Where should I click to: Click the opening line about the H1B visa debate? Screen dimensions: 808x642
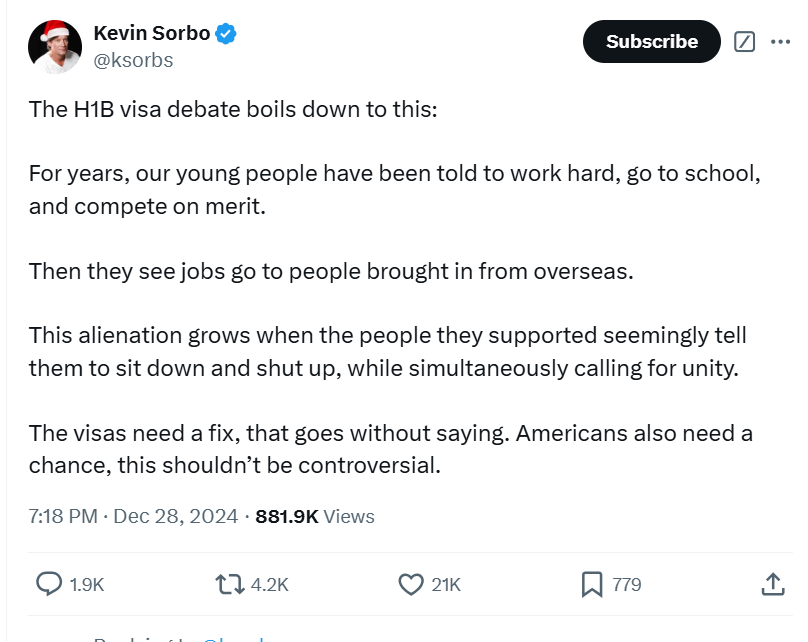pyautogui.click(x=233, y=109)
